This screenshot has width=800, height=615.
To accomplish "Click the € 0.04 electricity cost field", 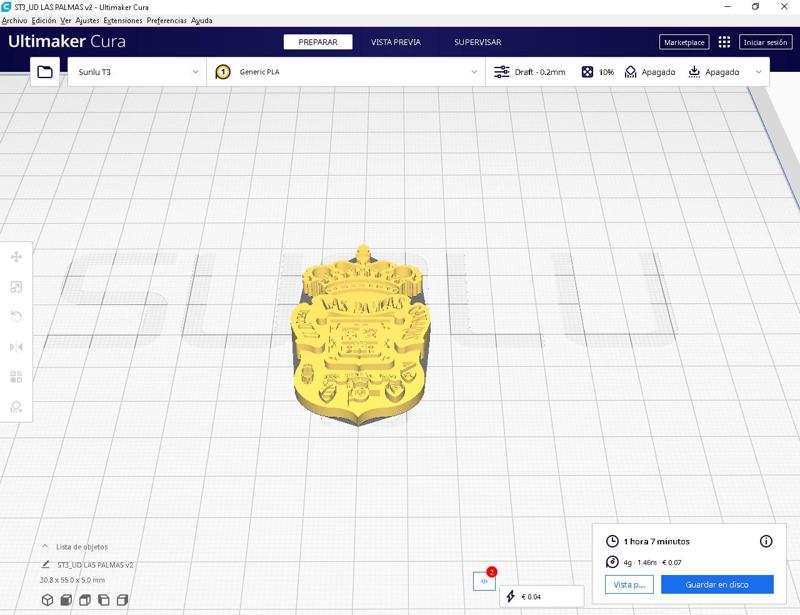I will pyautogui.click(x=542, y=596).
